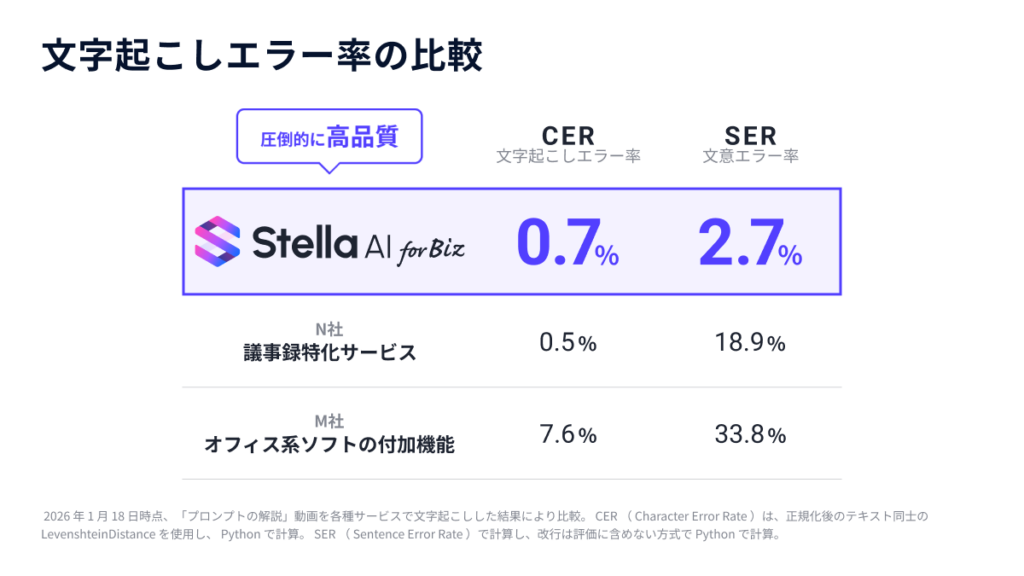Click the N社 company label

(329, 328)
